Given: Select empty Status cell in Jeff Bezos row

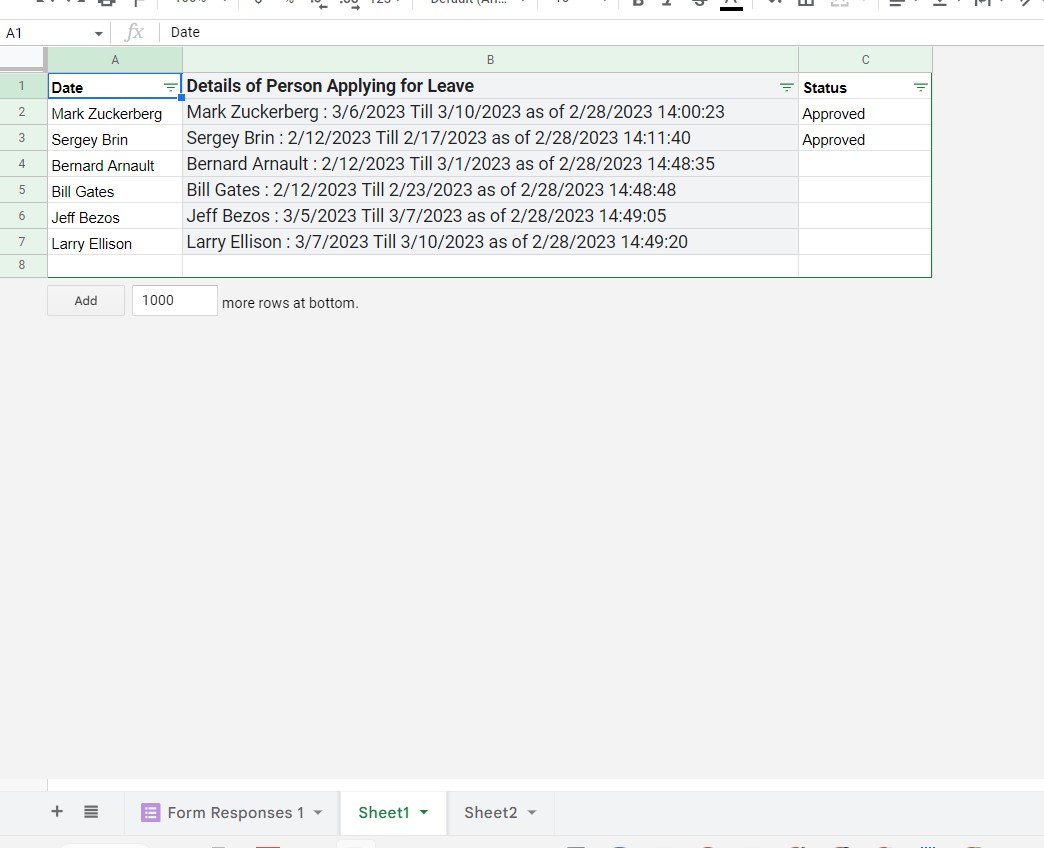Looking at the screenshot, I should pos(864,216).
